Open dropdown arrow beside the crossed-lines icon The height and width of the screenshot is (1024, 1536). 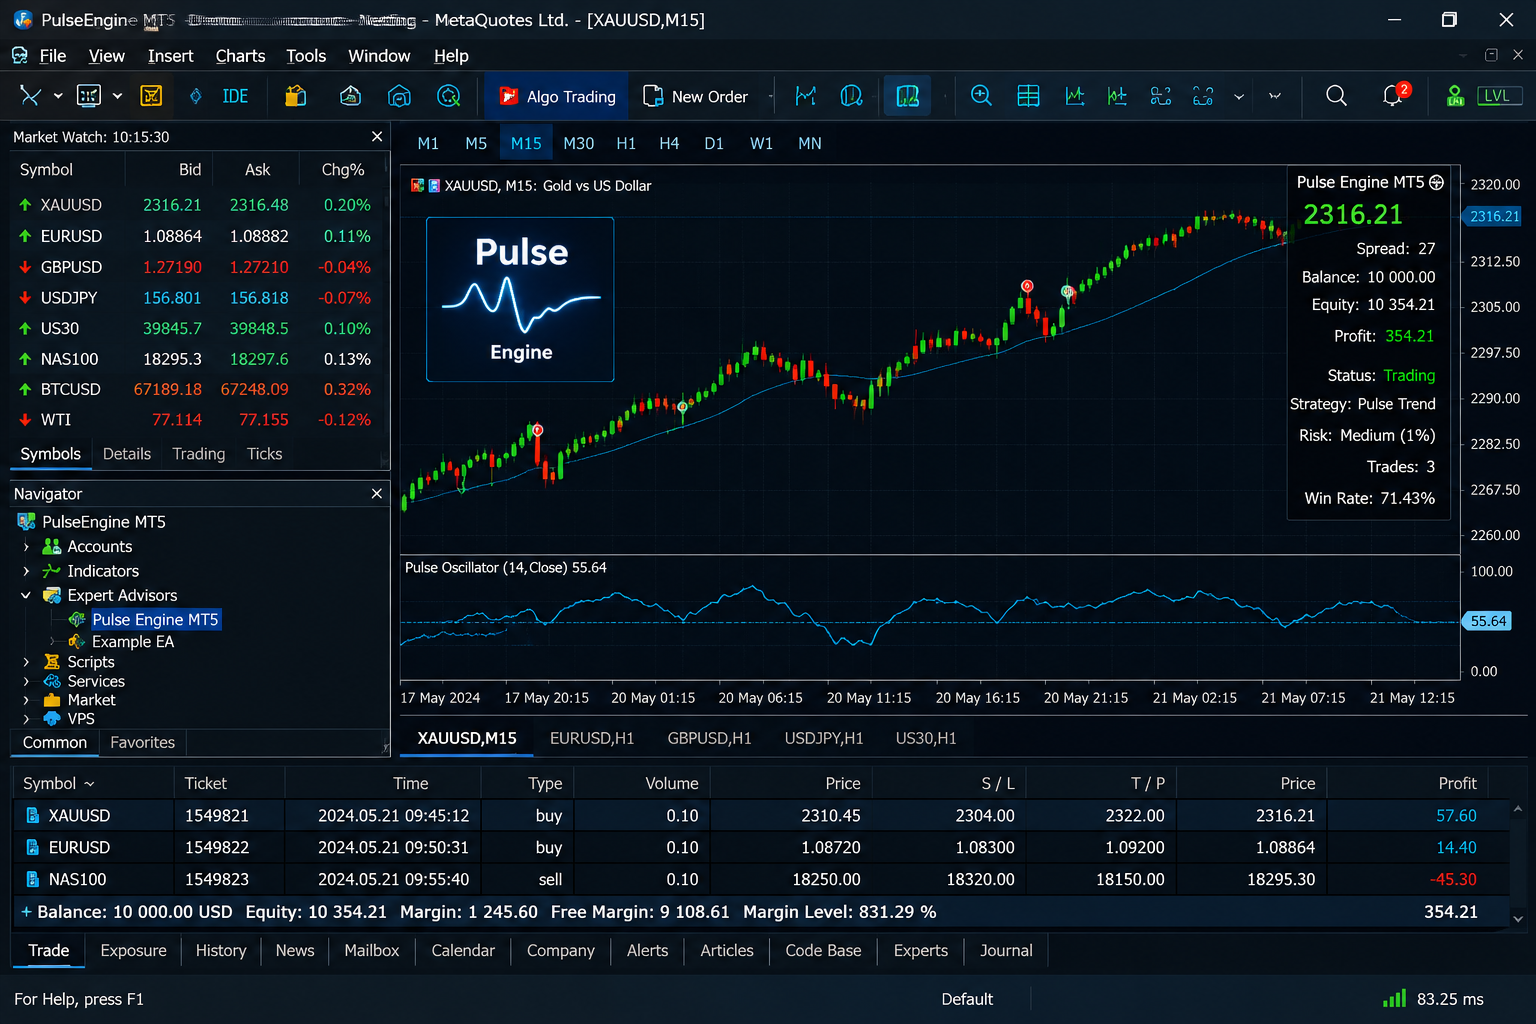[58, 96]
